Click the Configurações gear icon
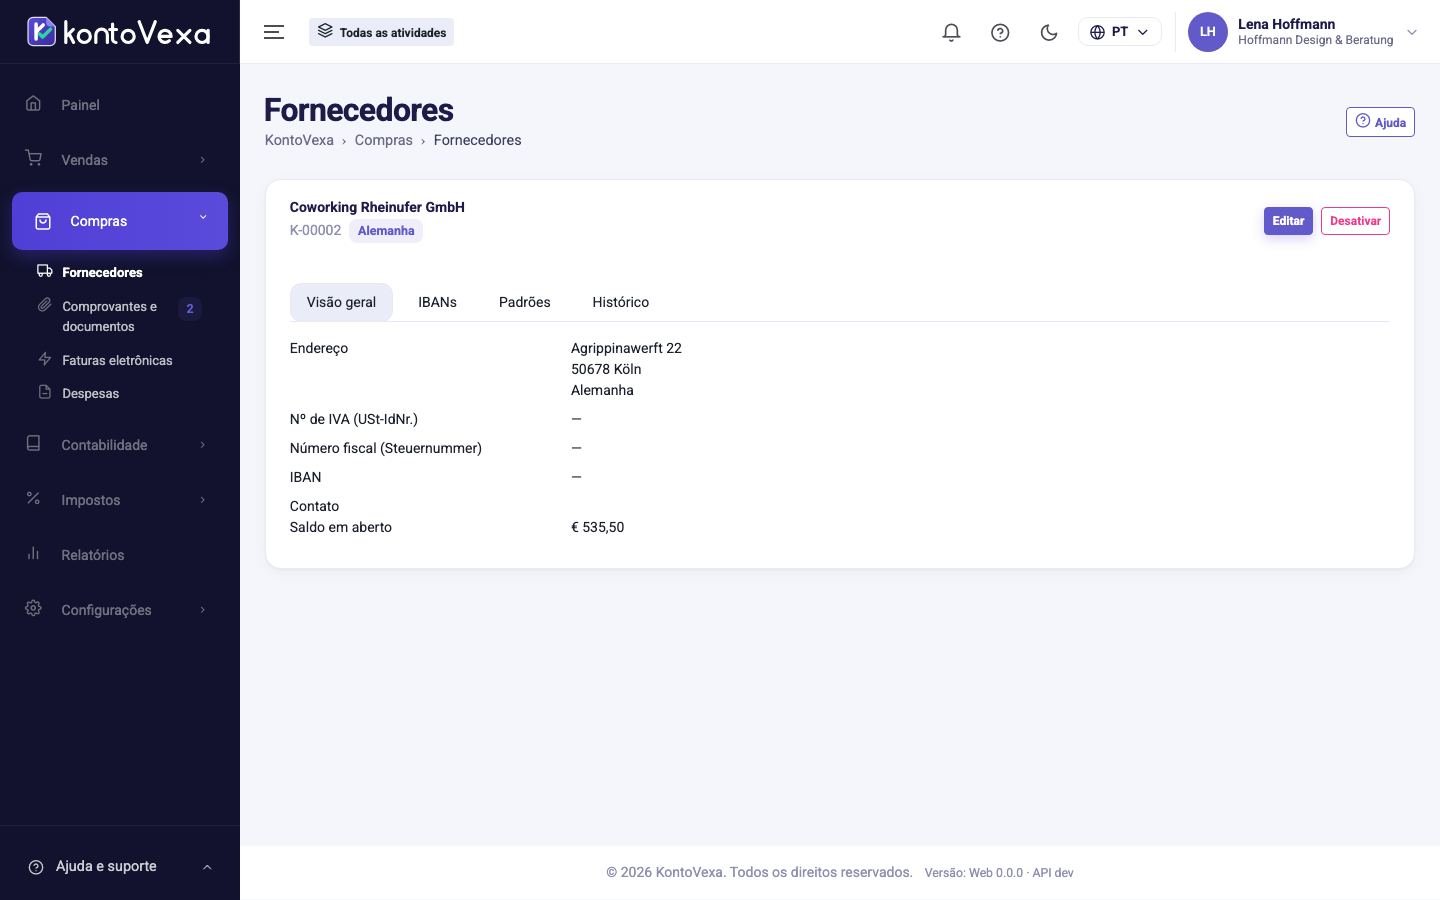Image resolution: width=1440 pixels, height=900 pixels. click(33, 608)
